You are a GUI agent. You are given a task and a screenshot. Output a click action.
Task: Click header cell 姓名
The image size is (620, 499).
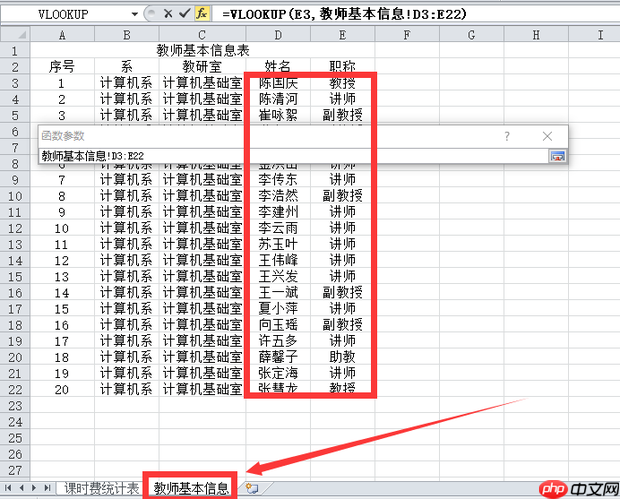pyautogui.click(x=278, y=66)
